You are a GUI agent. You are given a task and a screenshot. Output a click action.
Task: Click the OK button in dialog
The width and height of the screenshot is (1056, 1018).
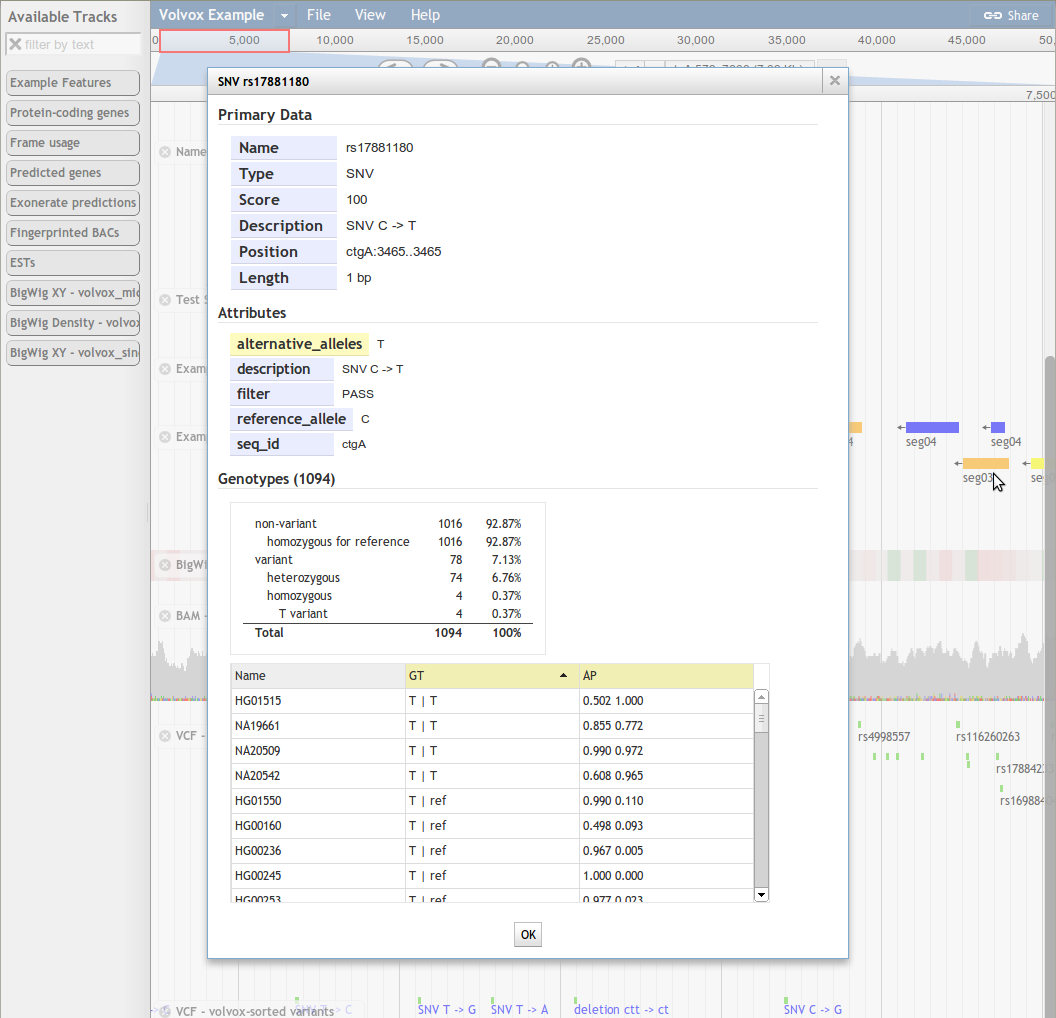point(528,935)
